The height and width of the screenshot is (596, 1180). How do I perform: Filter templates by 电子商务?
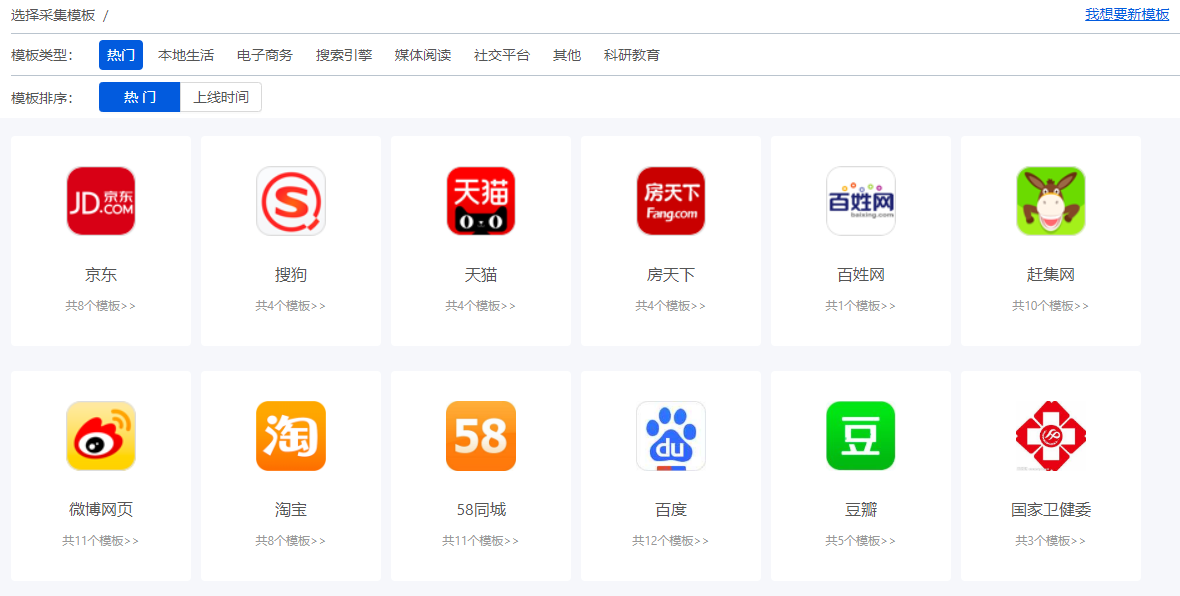(x=265, y=55)
